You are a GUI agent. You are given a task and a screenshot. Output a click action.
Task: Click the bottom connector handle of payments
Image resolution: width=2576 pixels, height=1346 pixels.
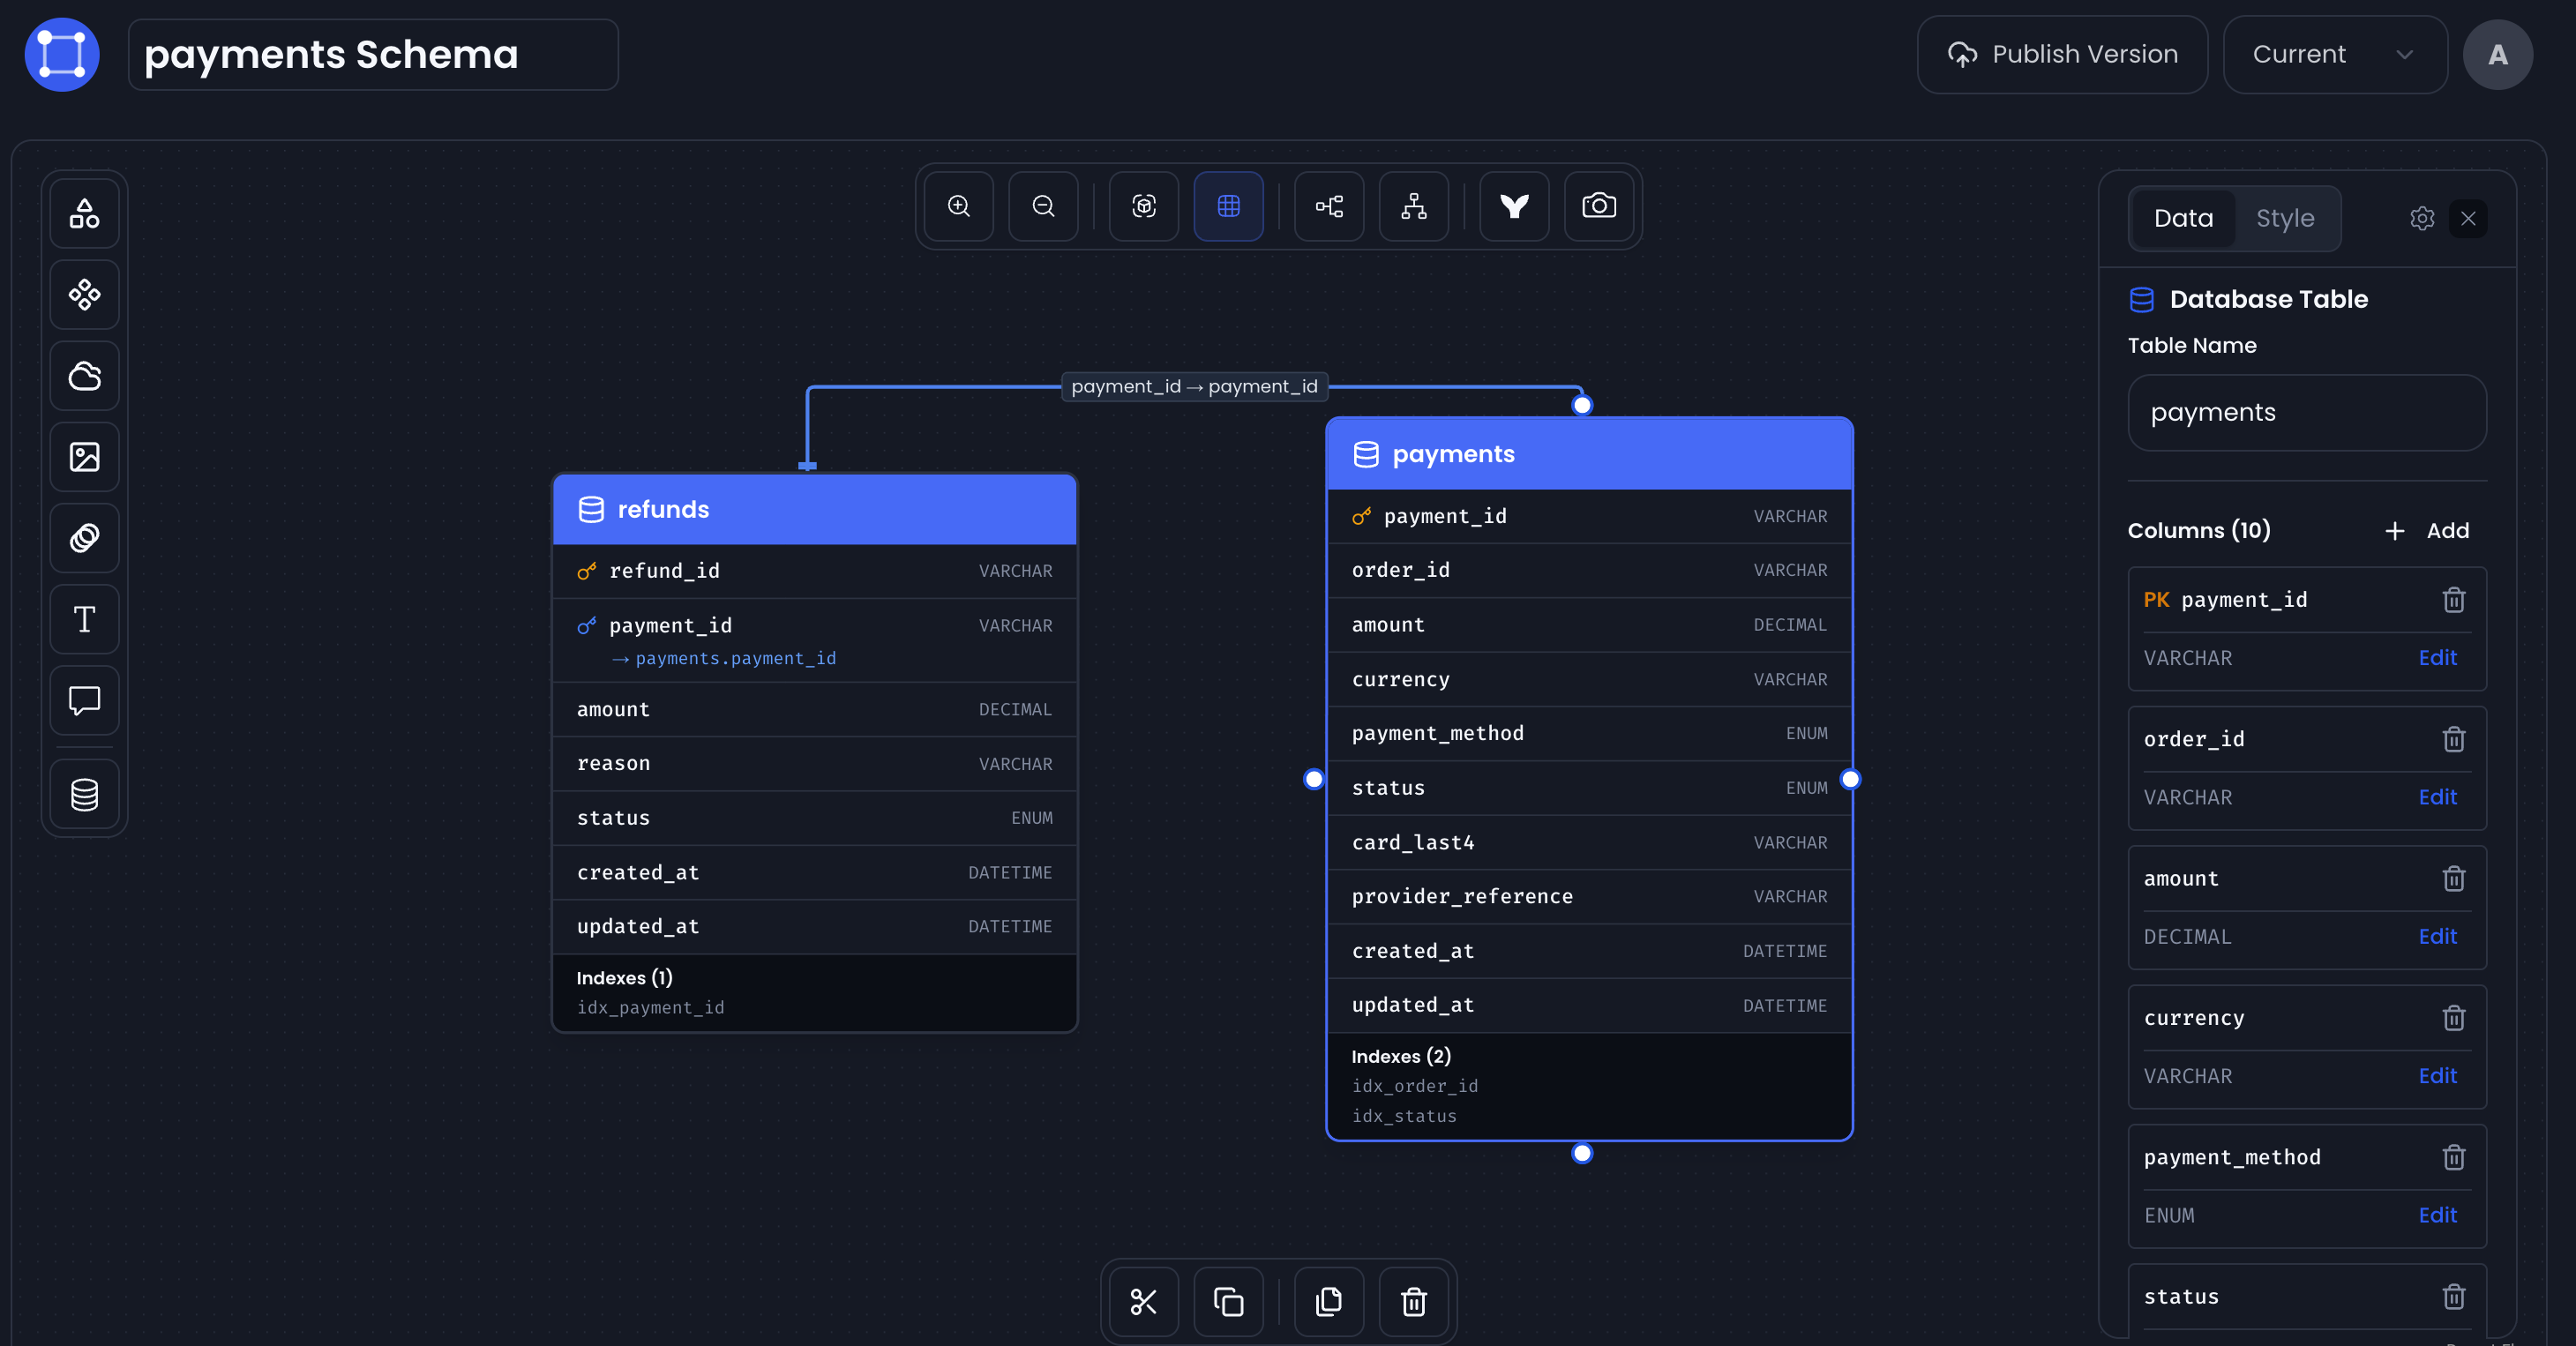pos(1582,1153)
